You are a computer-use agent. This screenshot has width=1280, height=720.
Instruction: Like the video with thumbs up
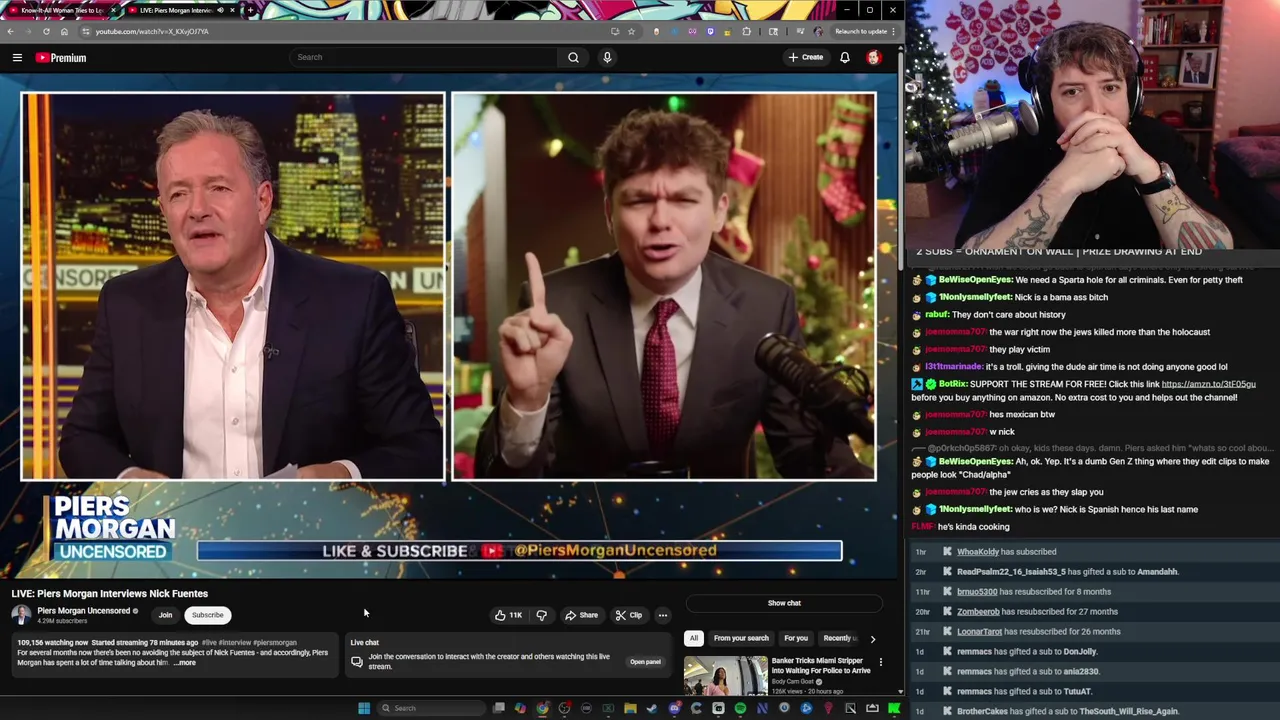pyautogui.click(x=508, y=615)
